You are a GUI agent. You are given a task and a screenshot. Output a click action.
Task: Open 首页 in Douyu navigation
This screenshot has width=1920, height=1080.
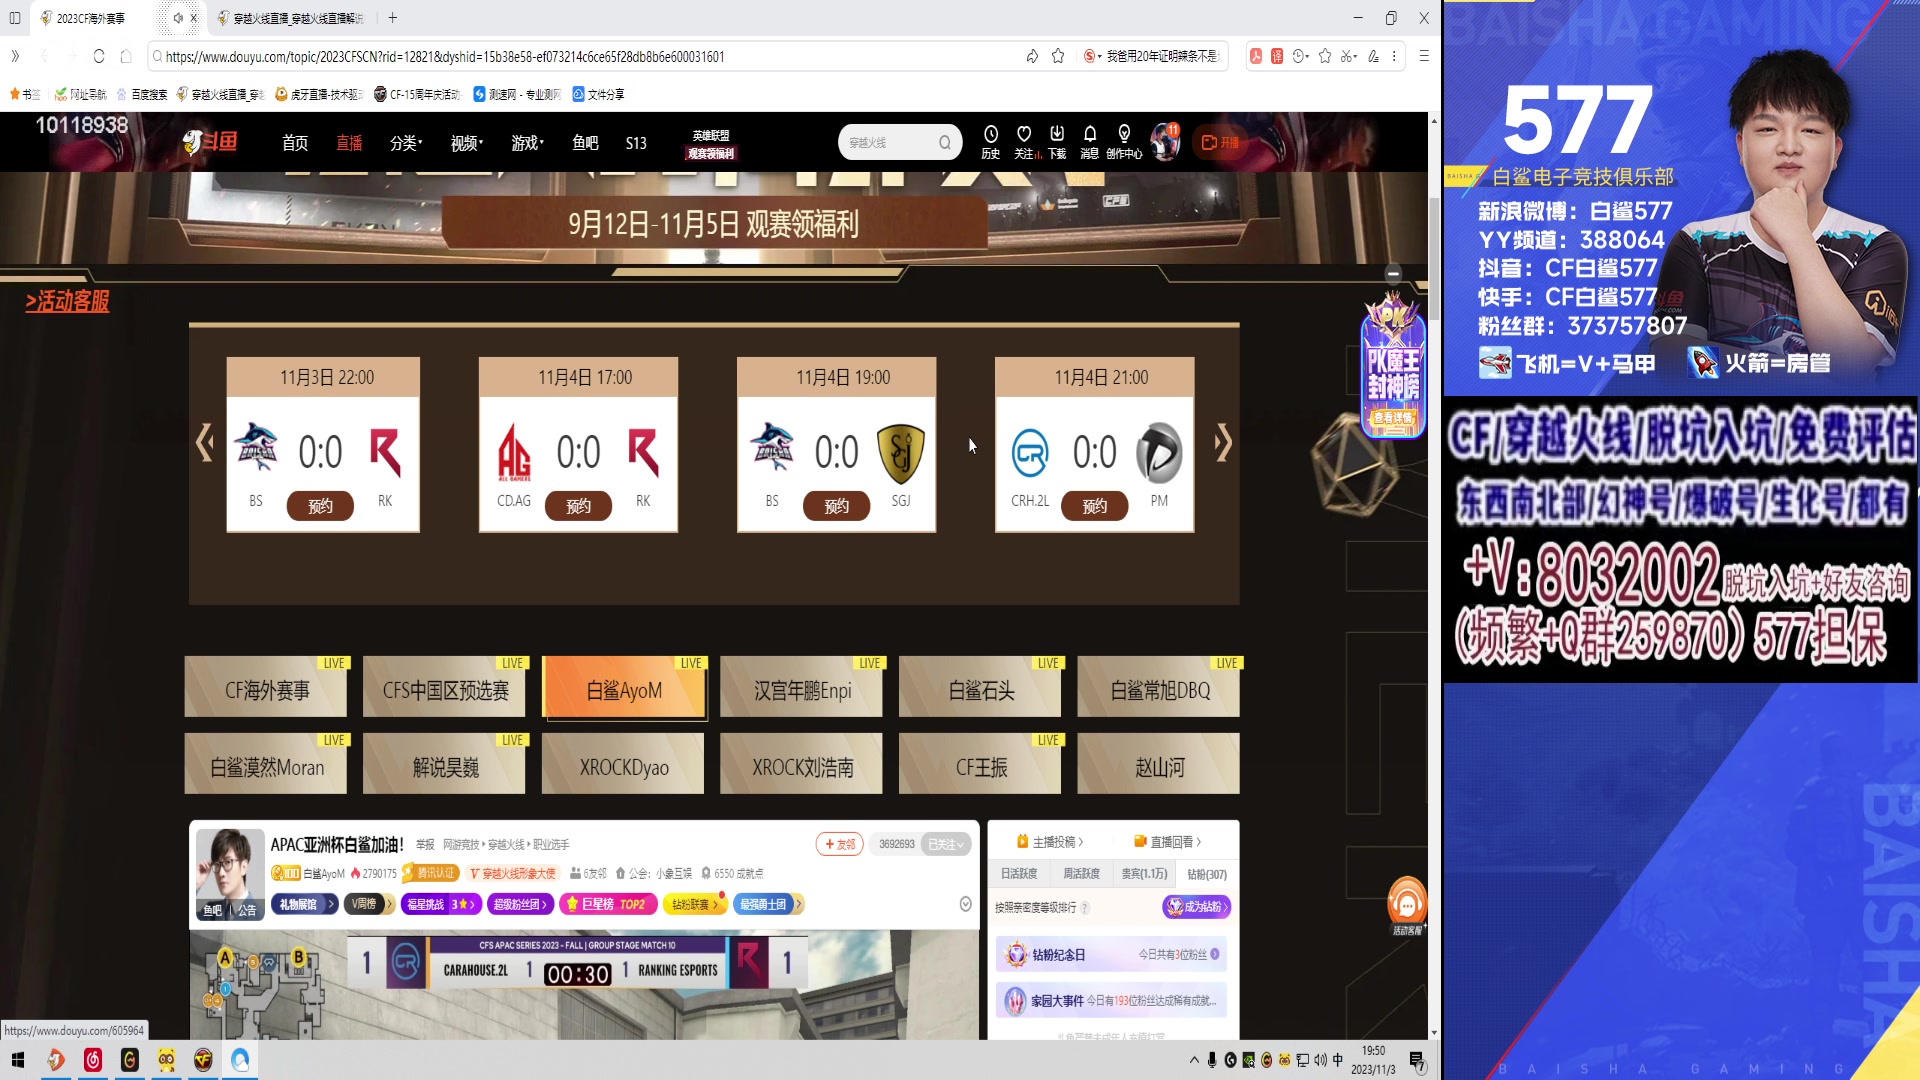click(x=295, y=143)
